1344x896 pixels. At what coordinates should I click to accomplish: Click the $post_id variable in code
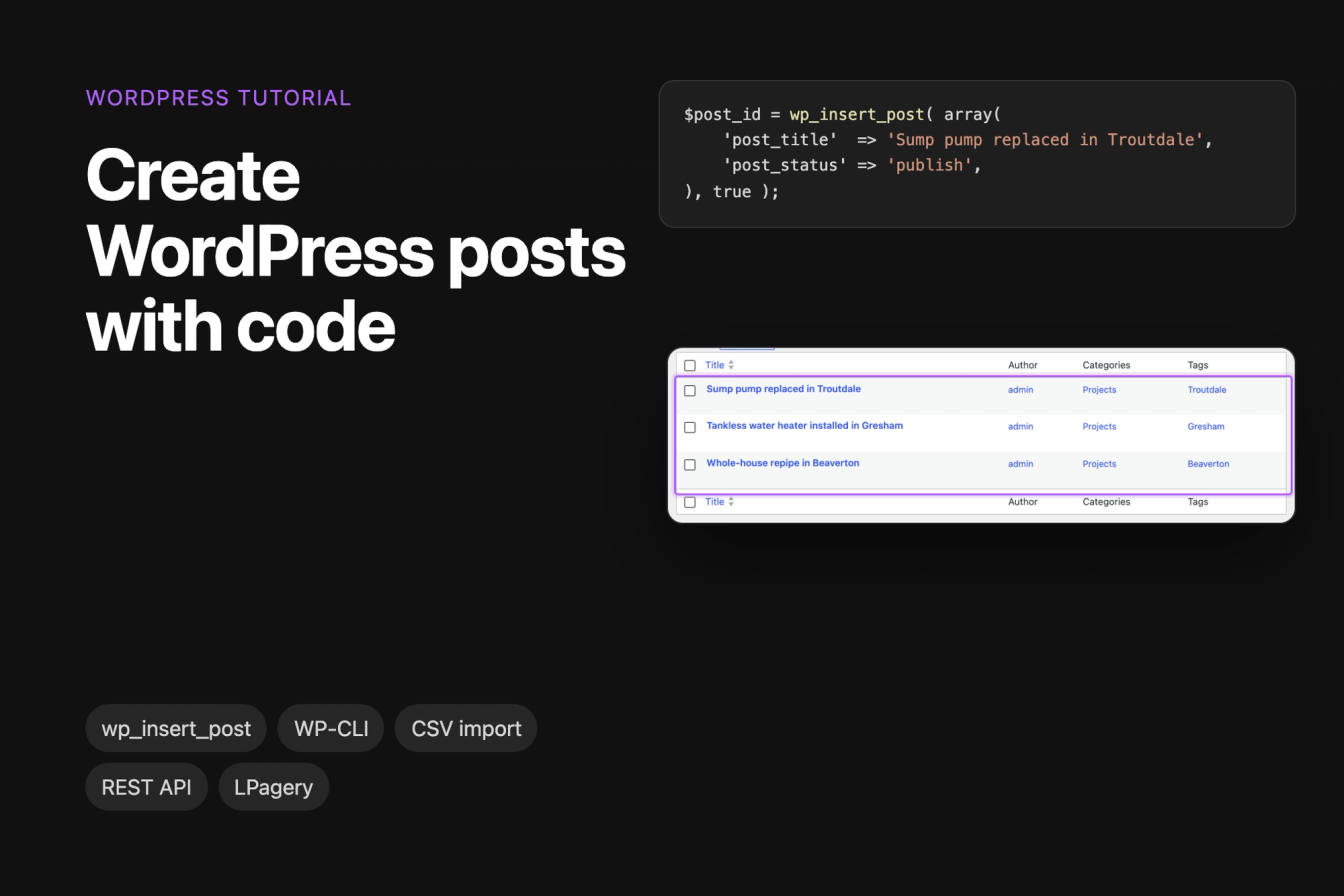722,115
